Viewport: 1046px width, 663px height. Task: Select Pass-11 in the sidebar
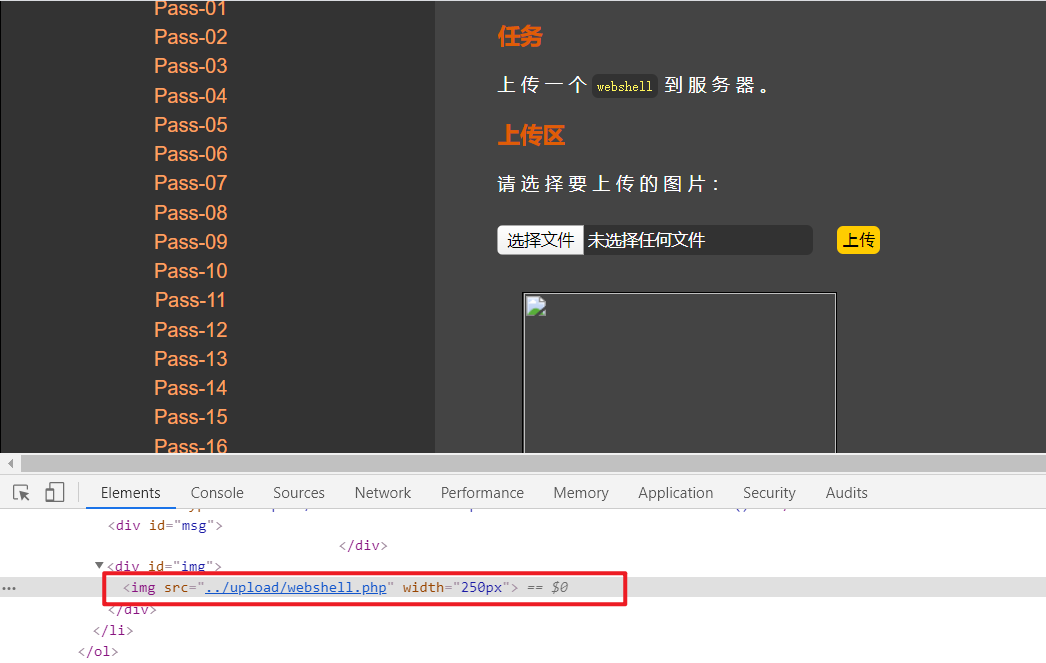coord(191,300)
